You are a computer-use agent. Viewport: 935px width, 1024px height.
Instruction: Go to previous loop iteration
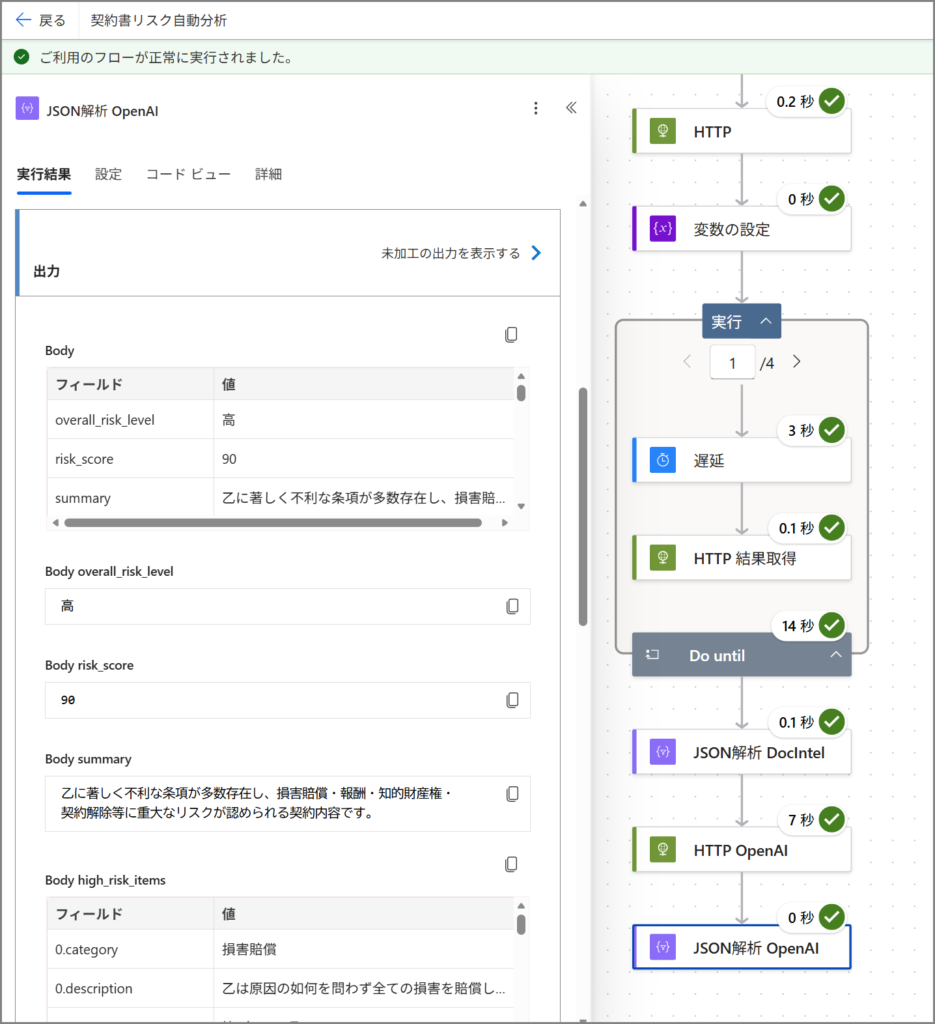click(x=687, y=362)
